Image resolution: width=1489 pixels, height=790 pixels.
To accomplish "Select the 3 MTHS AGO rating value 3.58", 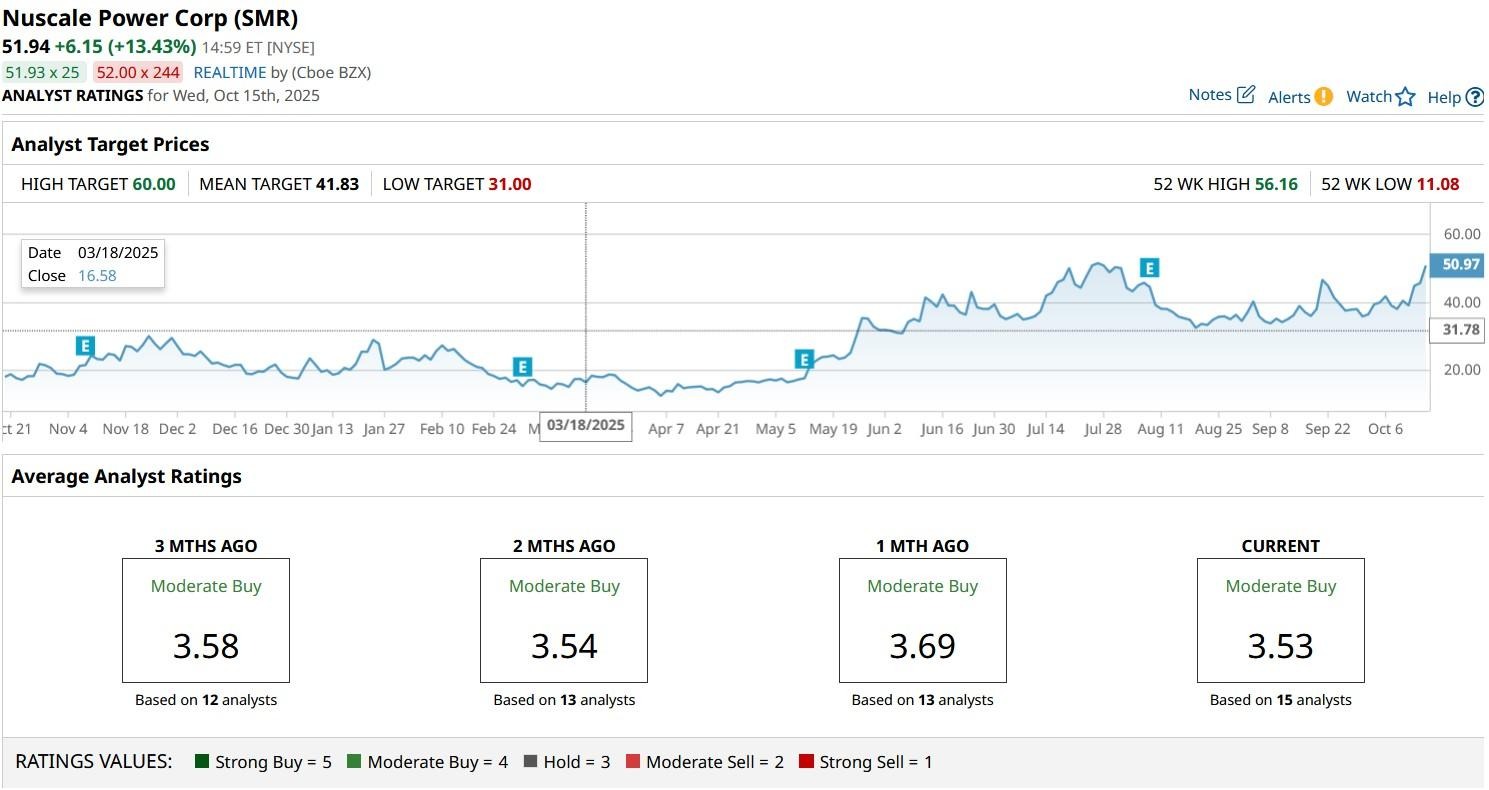I will point(206,646).
